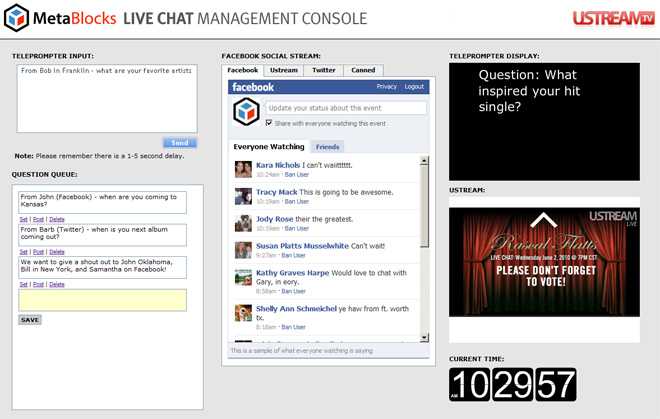Open Jody Rose name link
The image size is (660, 419).
coord(274,219)
